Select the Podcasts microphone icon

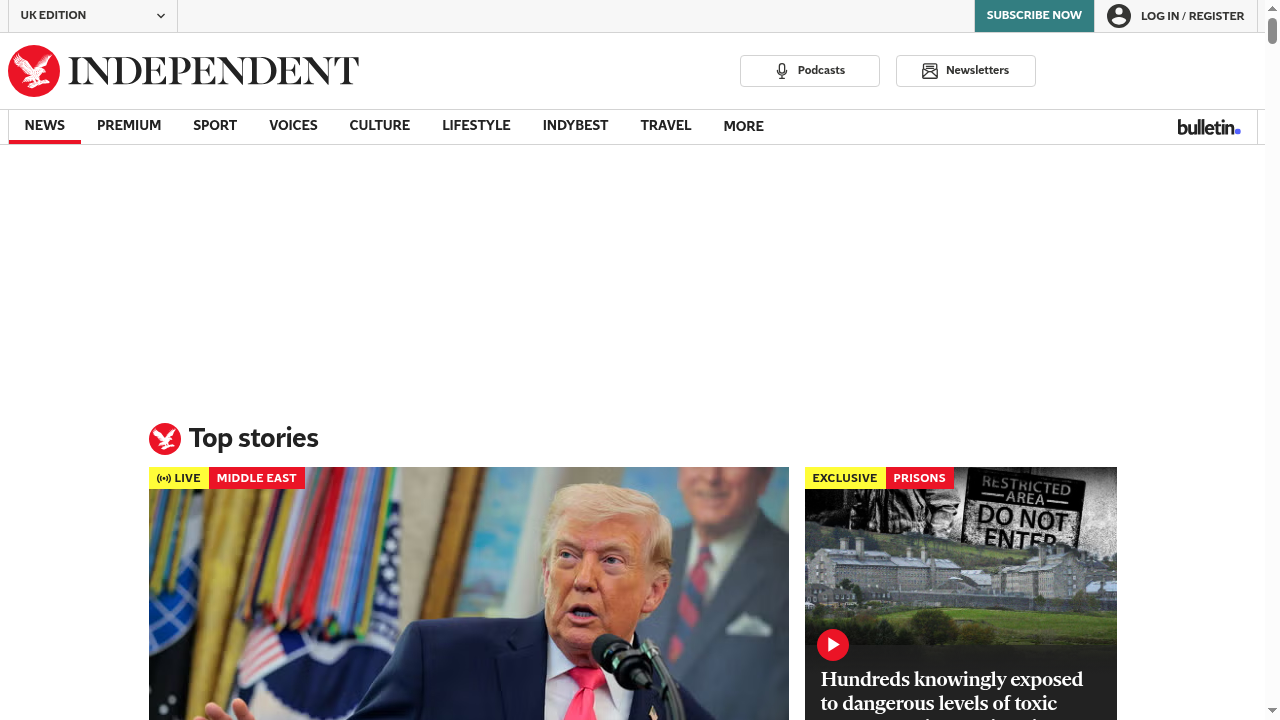781,70
